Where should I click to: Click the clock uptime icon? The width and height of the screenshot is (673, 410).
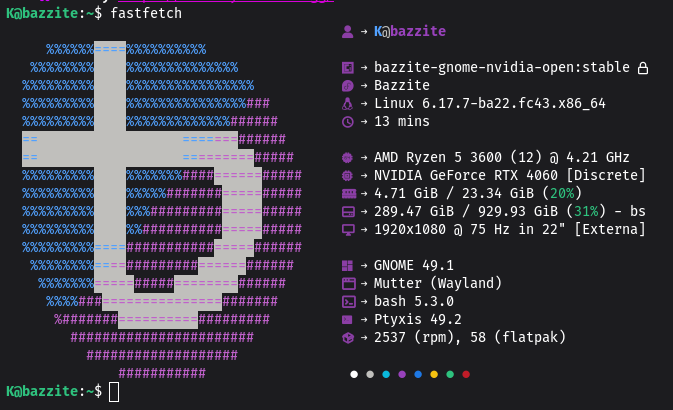point(348,122)
